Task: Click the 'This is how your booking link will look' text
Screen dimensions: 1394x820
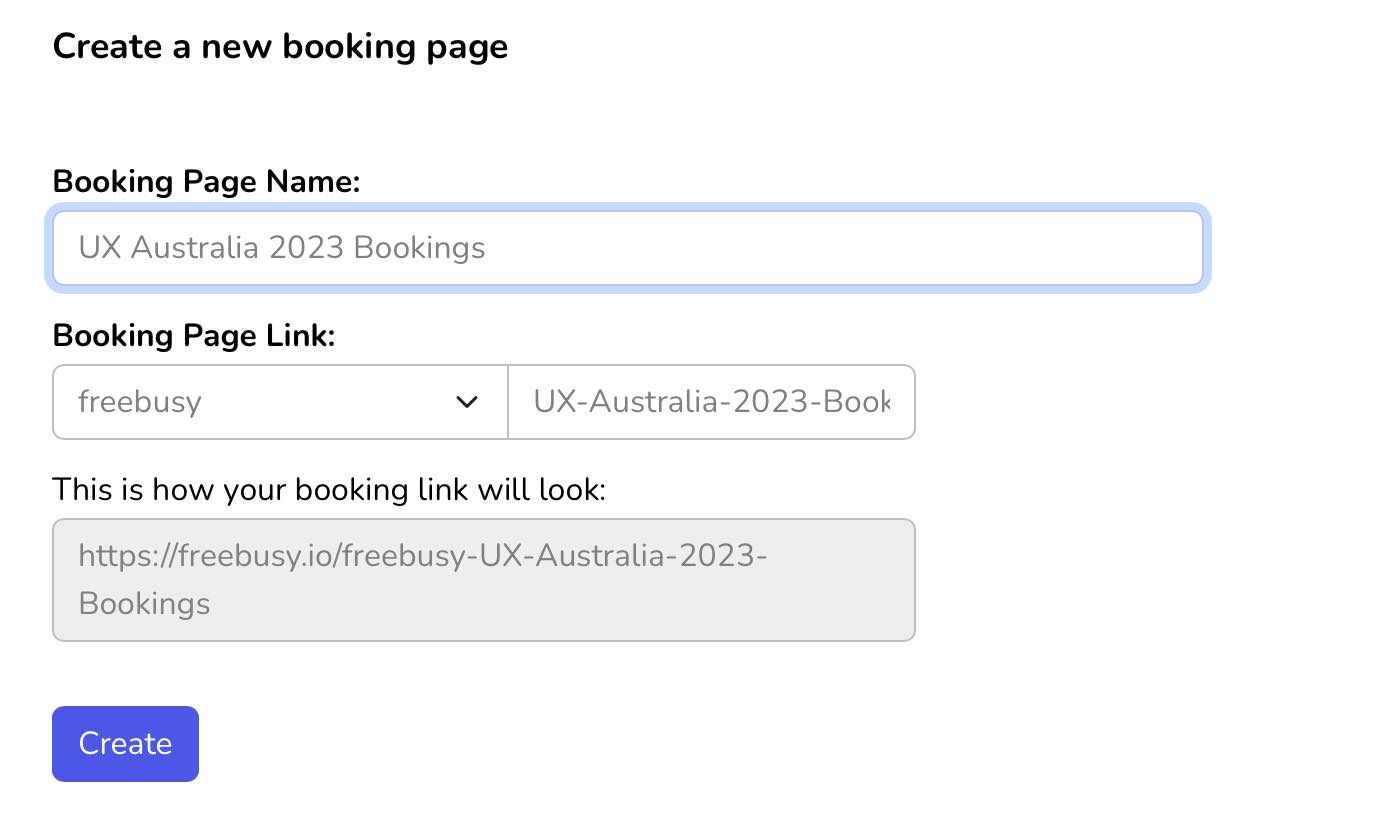Action: 329,490
